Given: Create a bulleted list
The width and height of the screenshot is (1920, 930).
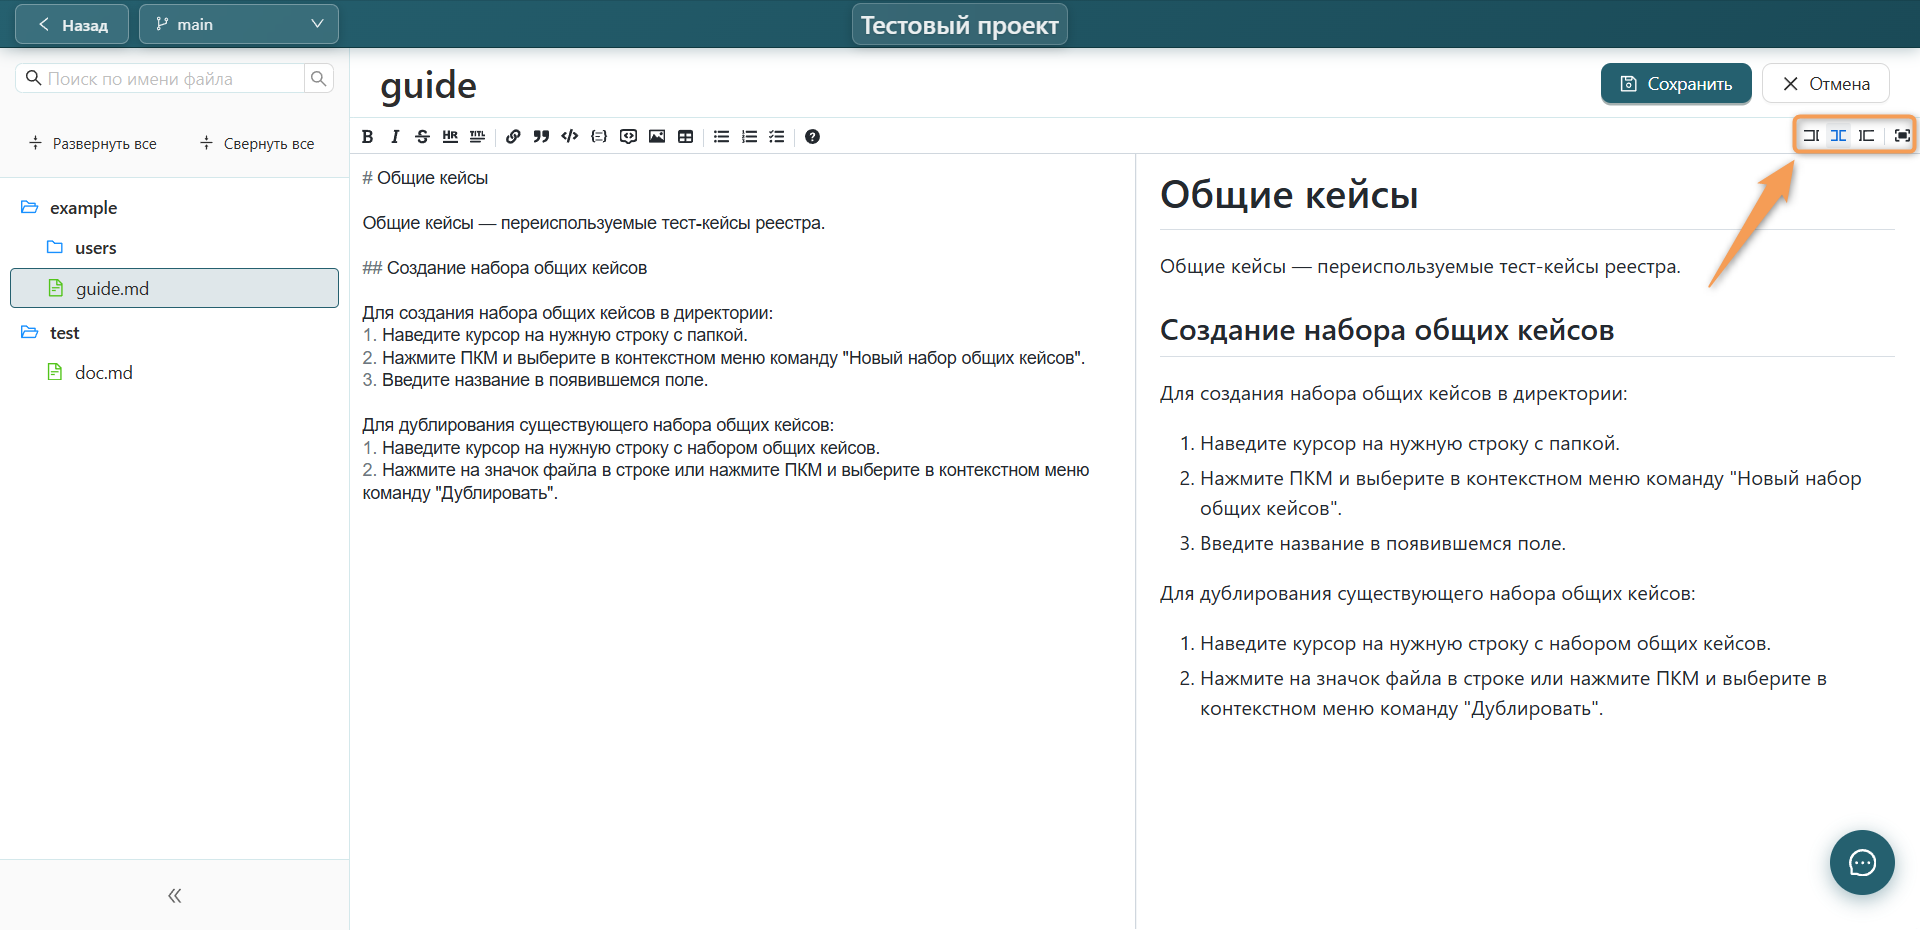Looking at the screenshot, I should pos(721,137).
